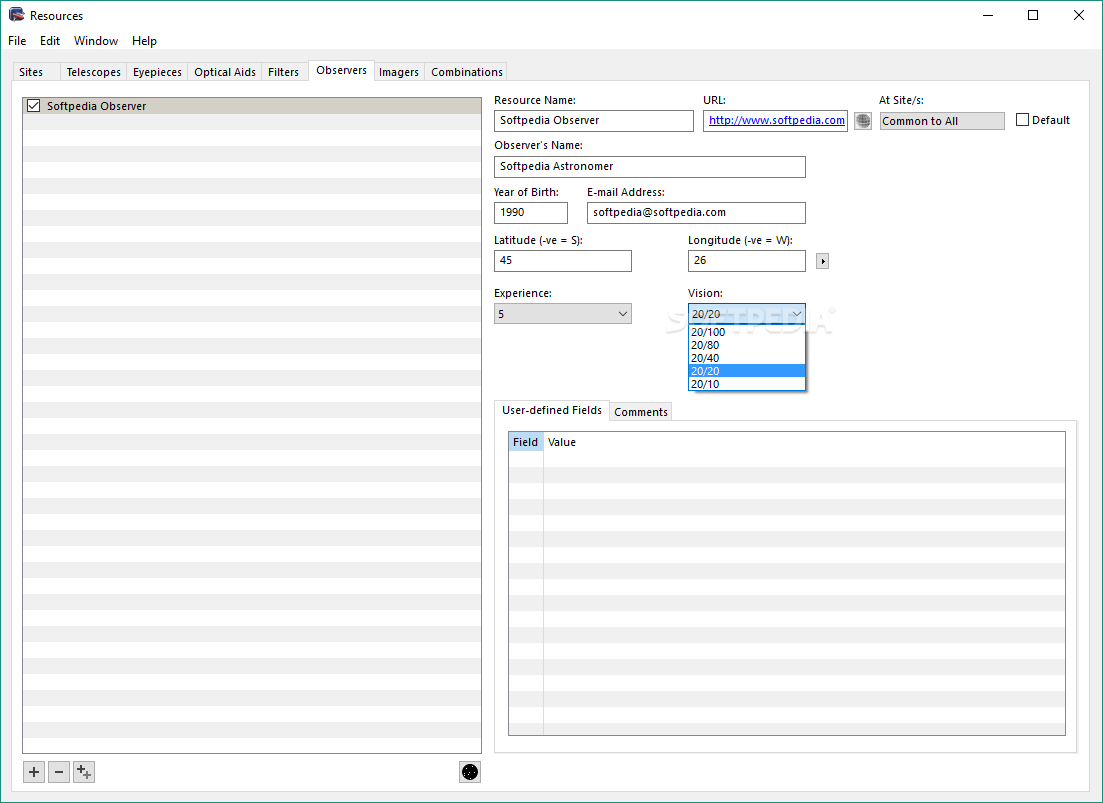Switch to the Optical Aids tab
The height and width of the screenshot is (803, 1103).
(x=225, y=72)
